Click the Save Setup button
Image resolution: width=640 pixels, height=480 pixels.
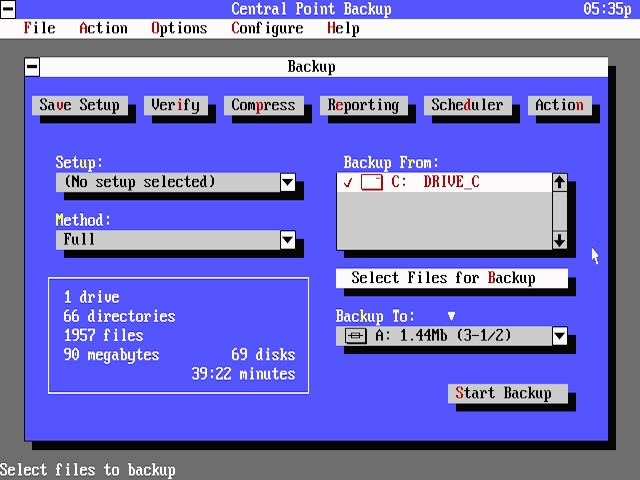click(80, 105)
